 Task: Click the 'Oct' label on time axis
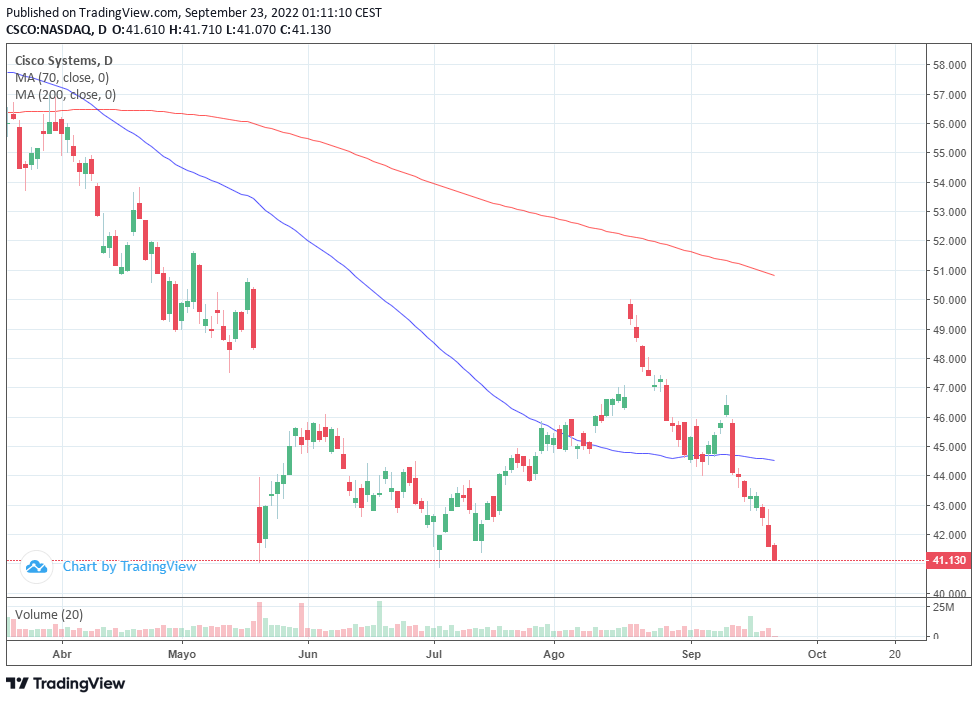(x=817, y=654)
